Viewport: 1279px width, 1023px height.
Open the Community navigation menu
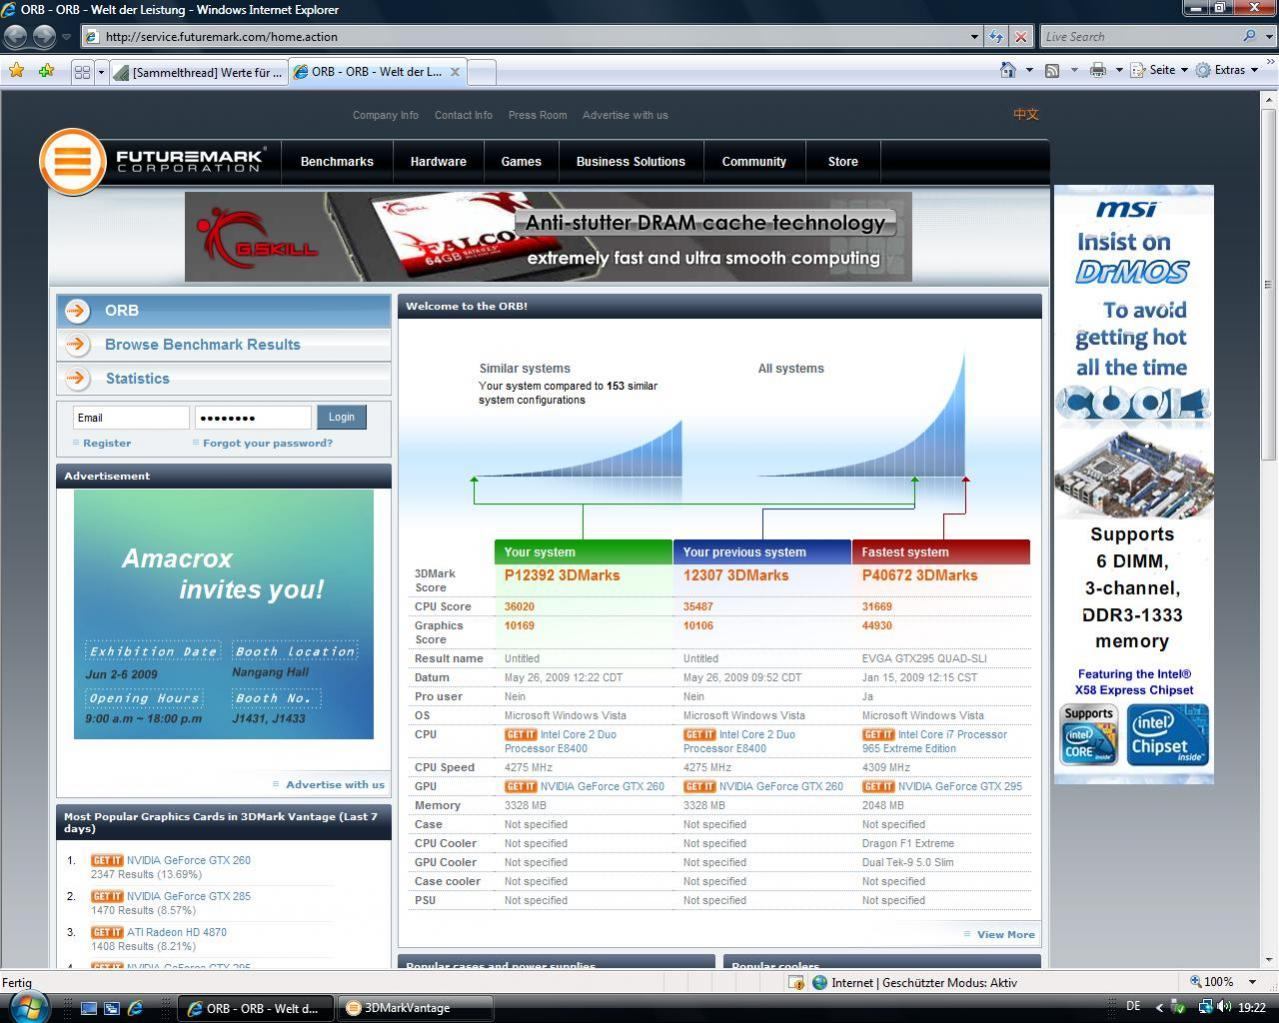coord(754,161)
